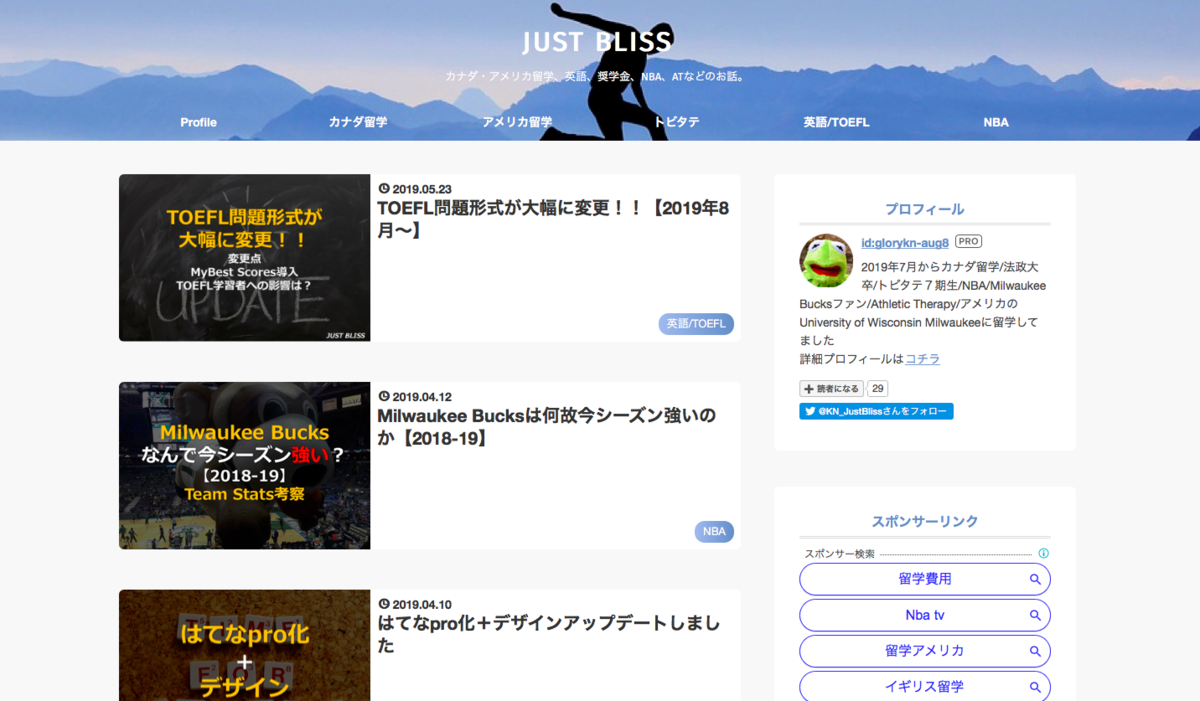Select the Nba tv sponsor search button
Screen dimensions: 1200x701
[925, 615]
